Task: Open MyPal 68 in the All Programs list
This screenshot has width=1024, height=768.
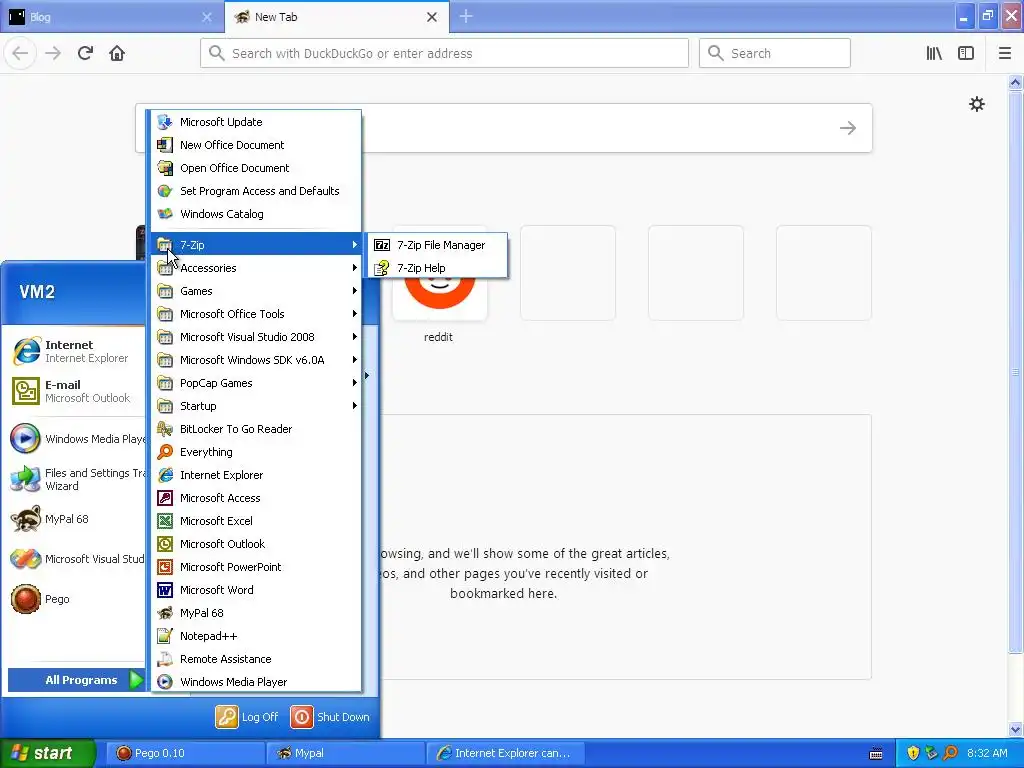Action: click(x=256, y=613)
